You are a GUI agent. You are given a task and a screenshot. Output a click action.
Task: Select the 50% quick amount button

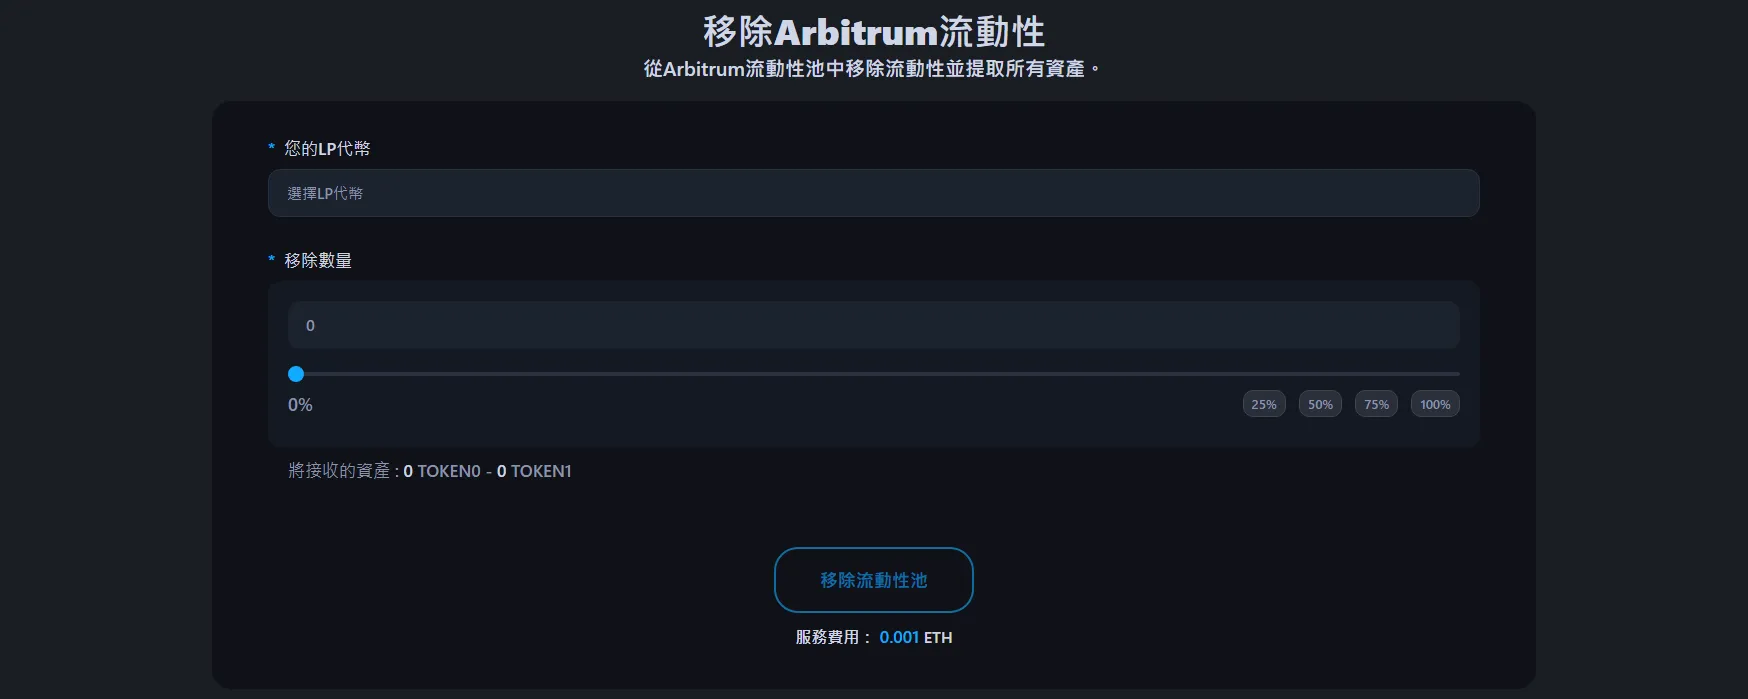click(1320, 404)
